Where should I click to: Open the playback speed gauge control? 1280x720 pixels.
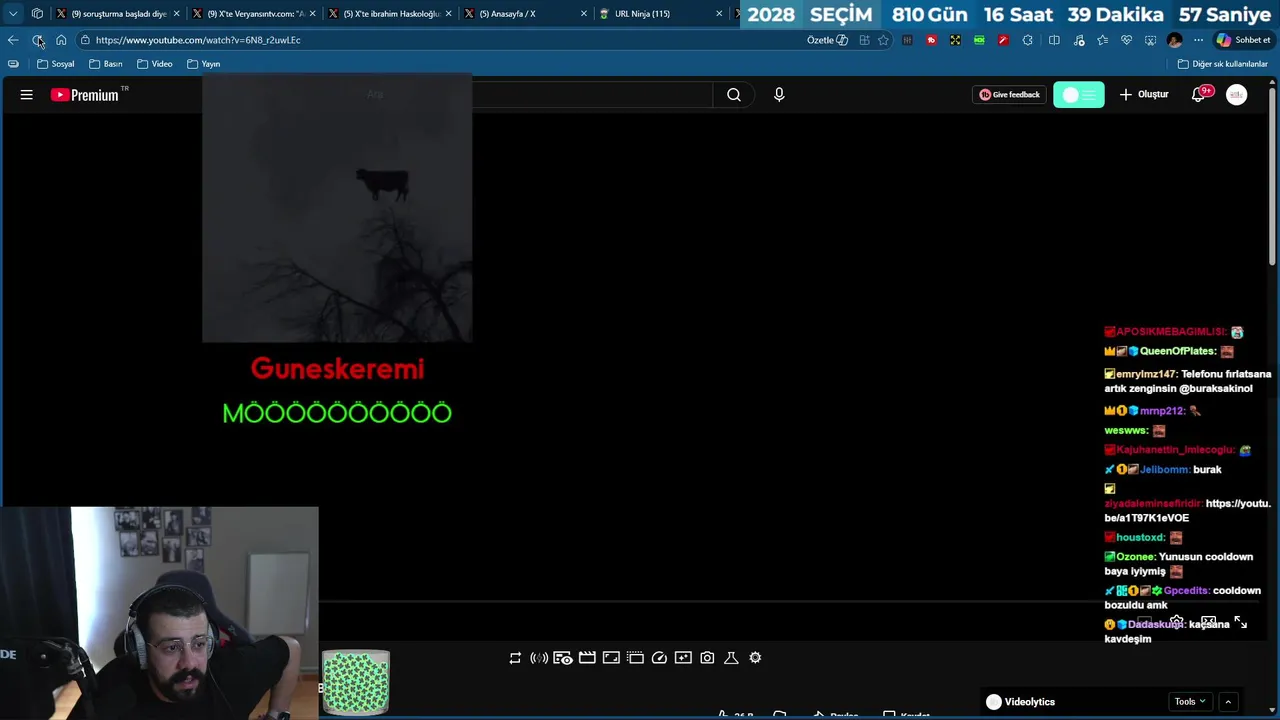pyautogui.click(x=659, y=658)
